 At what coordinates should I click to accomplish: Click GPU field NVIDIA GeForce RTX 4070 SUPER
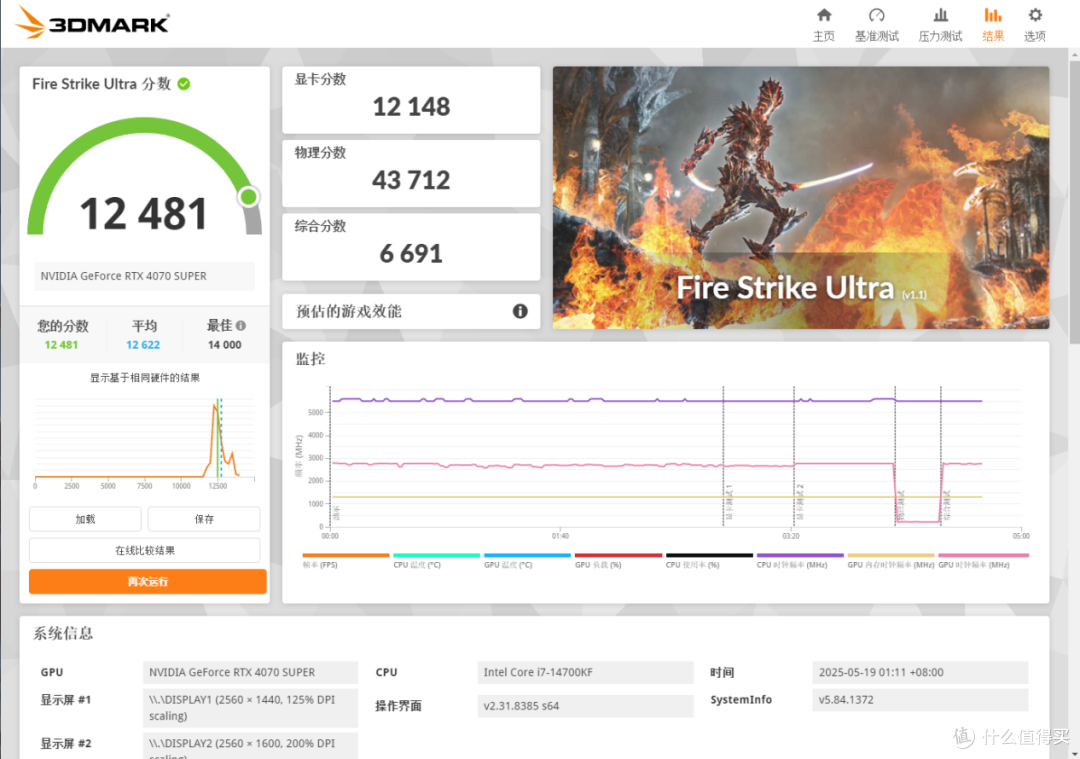pos(250,672)
